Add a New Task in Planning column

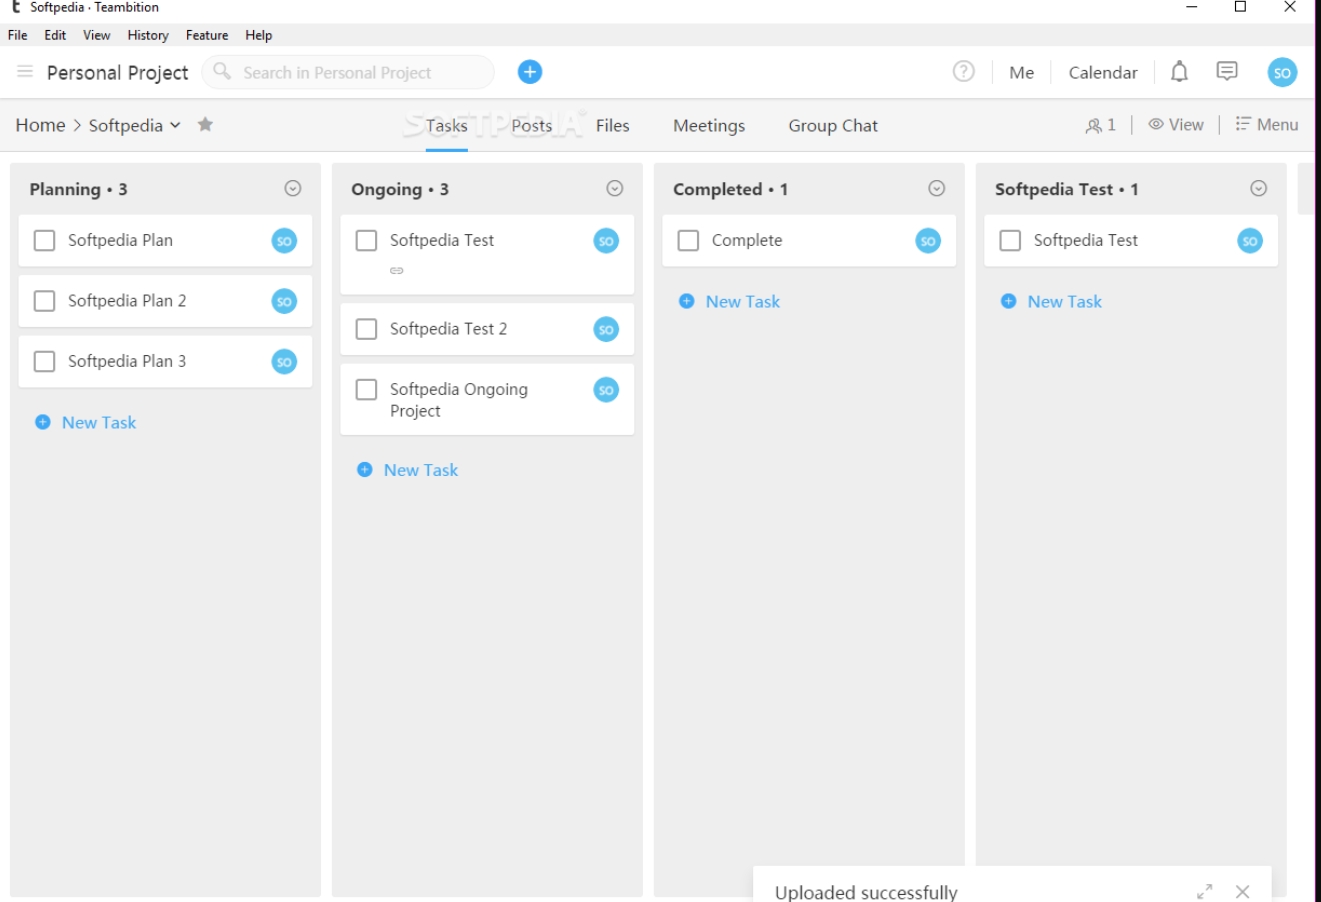pyautogui.click(x=86, y=423)
